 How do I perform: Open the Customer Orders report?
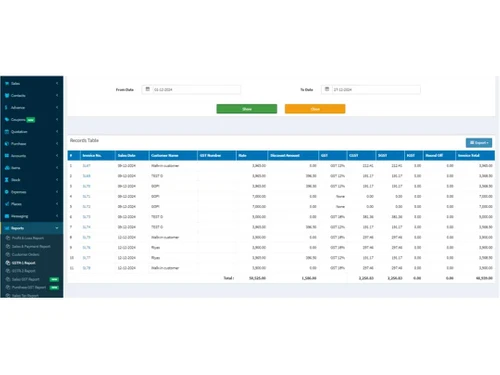point(26,254)
